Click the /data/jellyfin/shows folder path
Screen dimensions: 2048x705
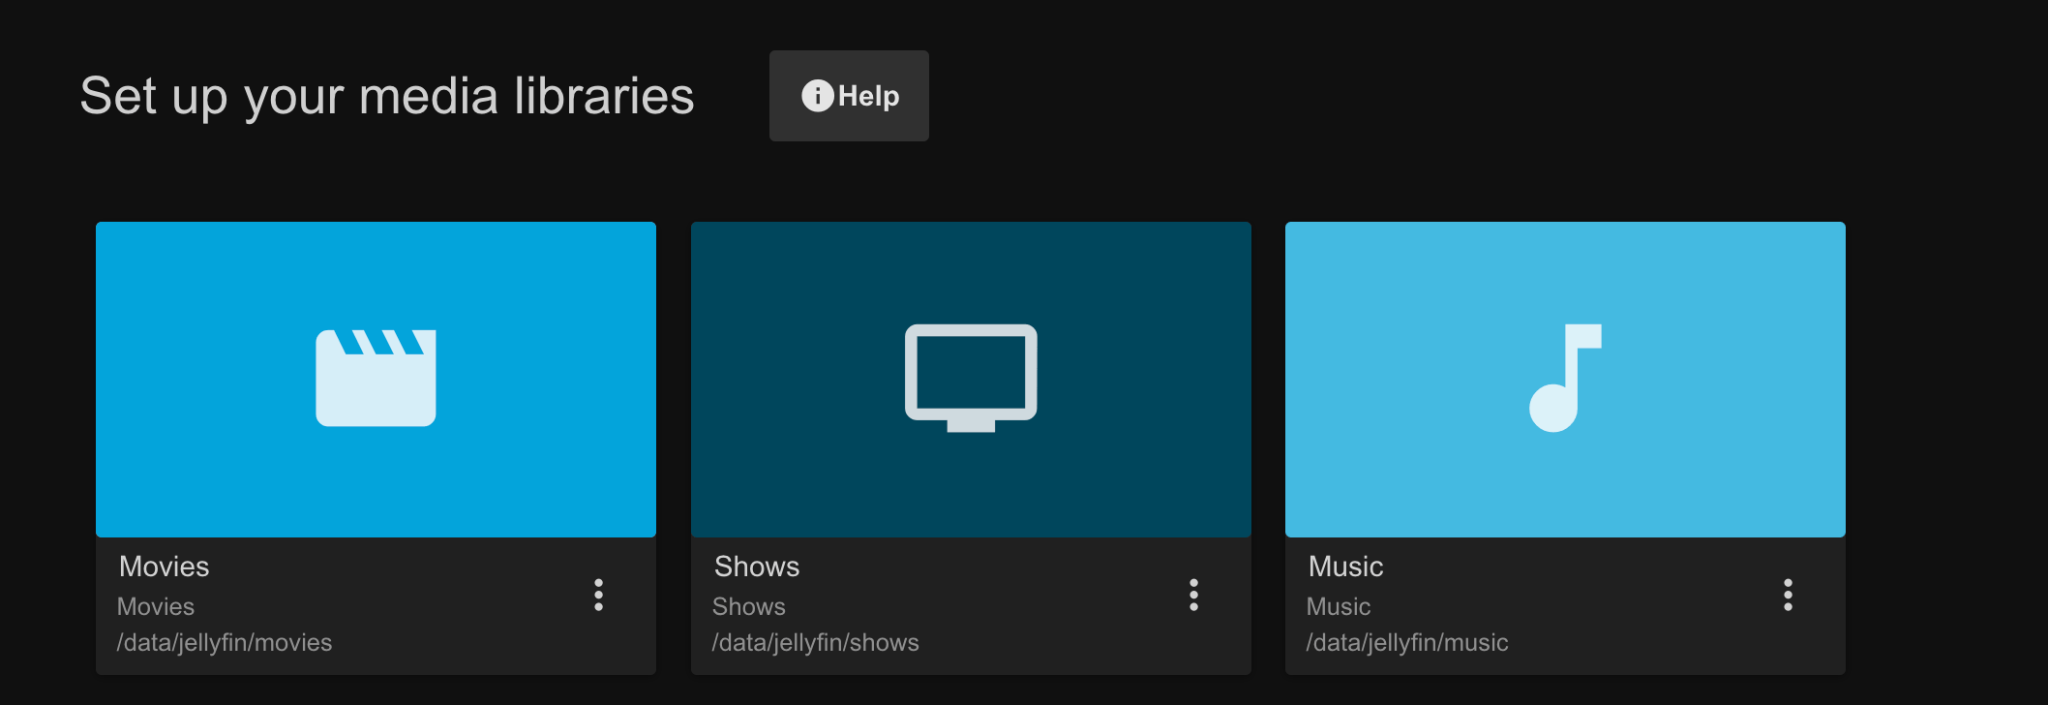click(815, 643)
